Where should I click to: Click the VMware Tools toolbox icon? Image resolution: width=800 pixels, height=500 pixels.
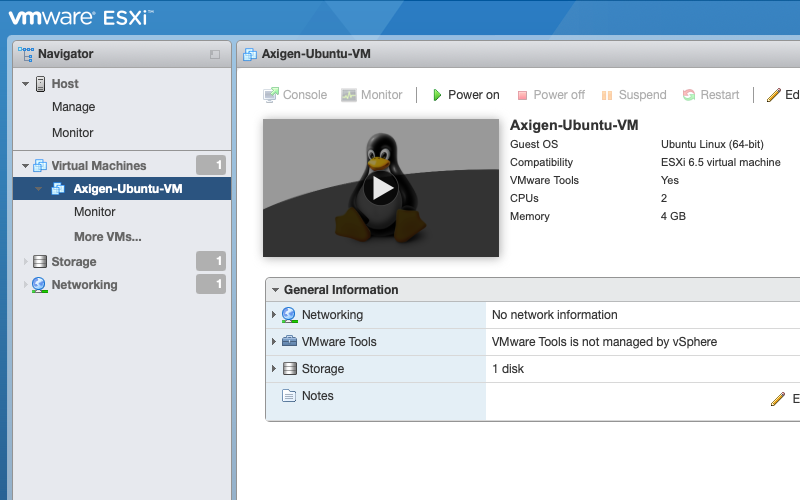(289, 341)
